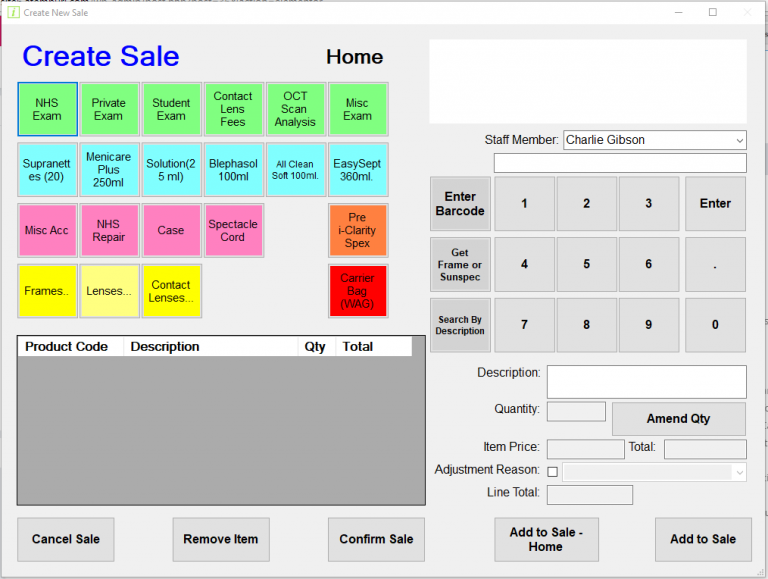This screenshot has height=579, width=768.
Task: Click the blank display panel at top right
Action: [x=588, y=81]
